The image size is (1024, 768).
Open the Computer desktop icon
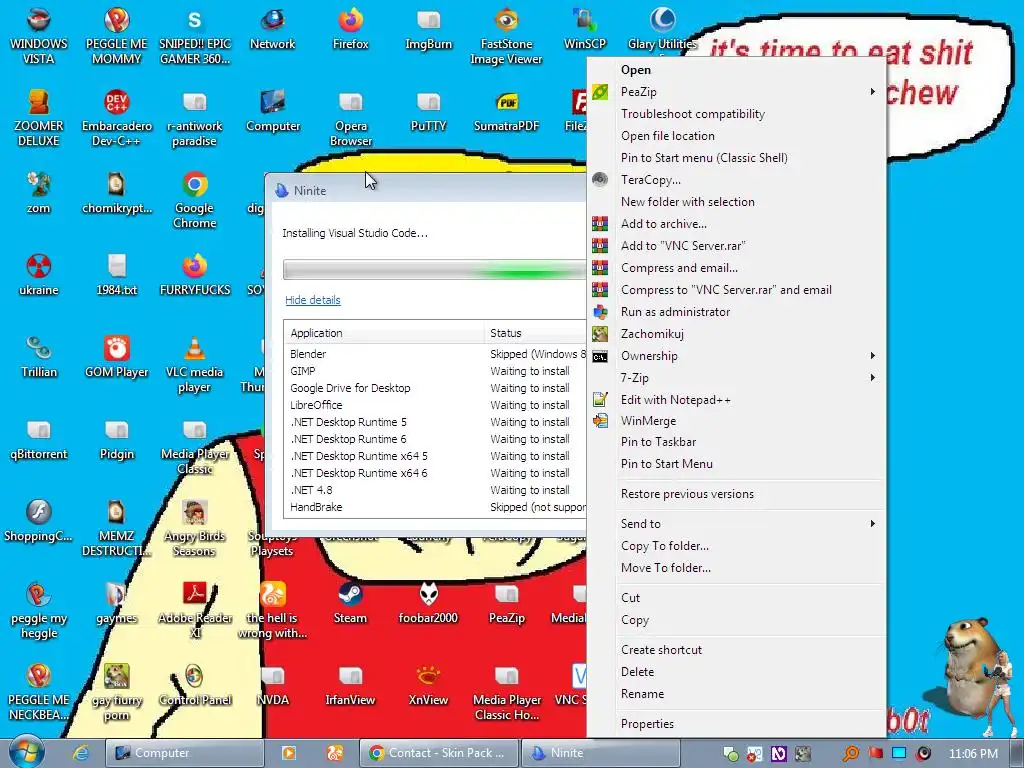point(272,110)
